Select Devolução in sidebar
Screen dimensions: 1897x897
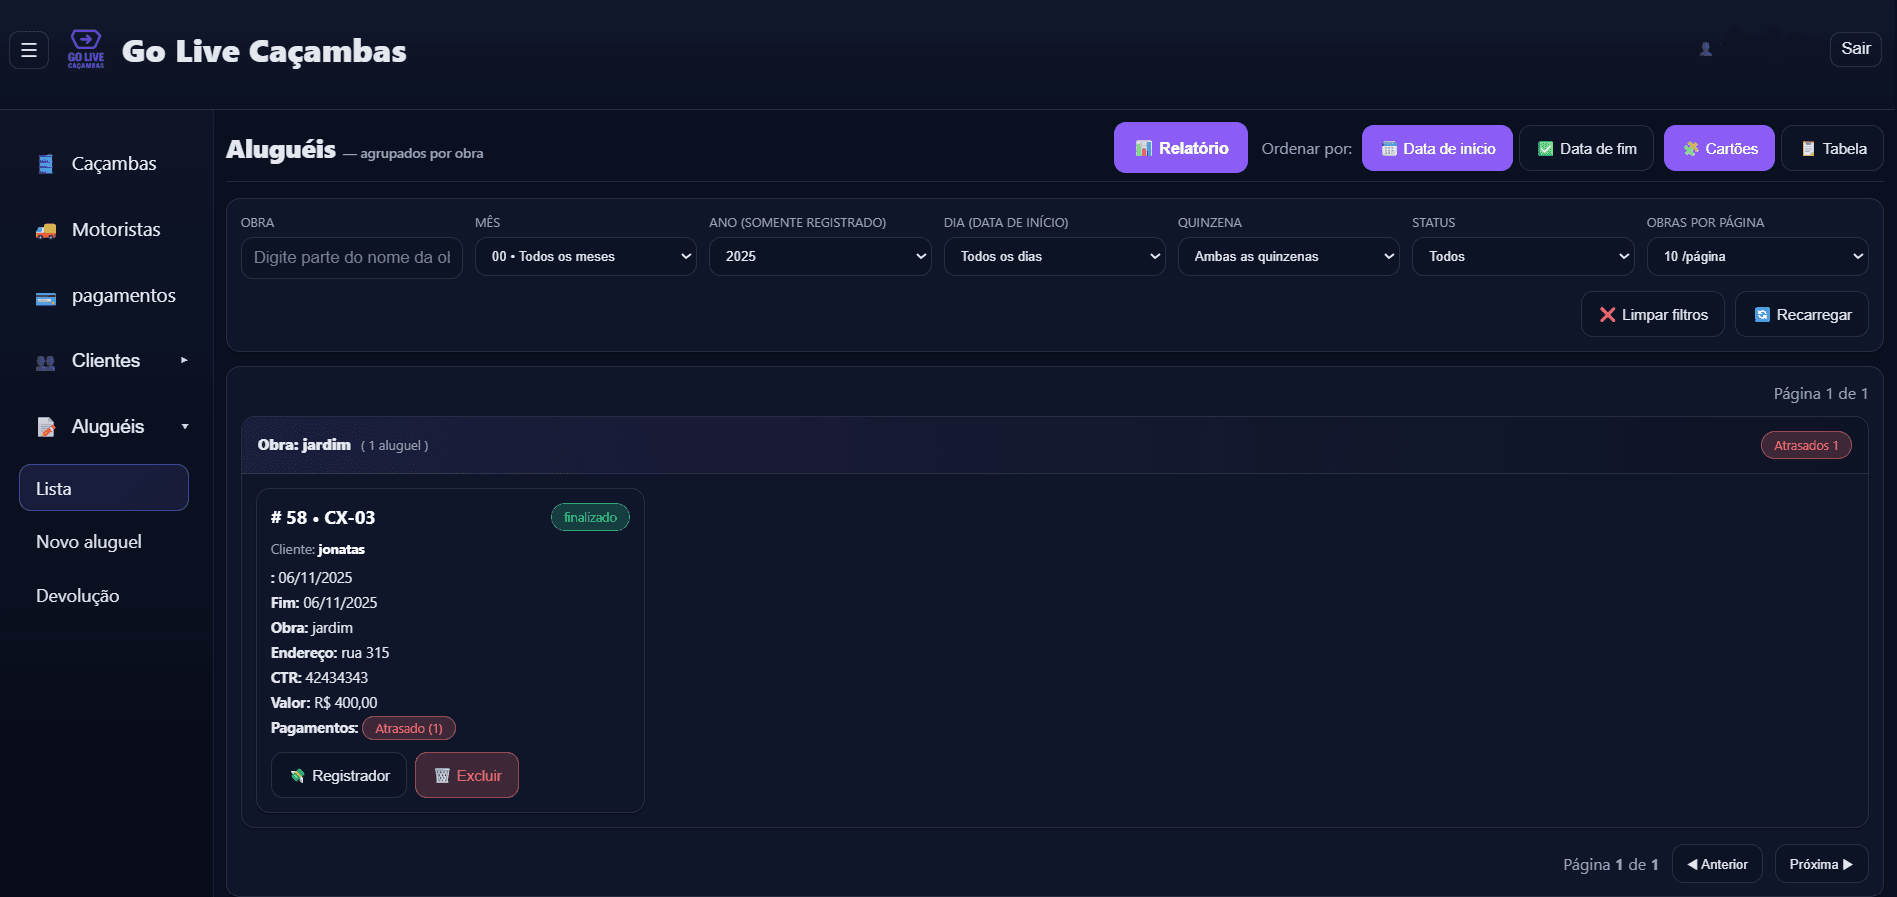coord(78,596)
